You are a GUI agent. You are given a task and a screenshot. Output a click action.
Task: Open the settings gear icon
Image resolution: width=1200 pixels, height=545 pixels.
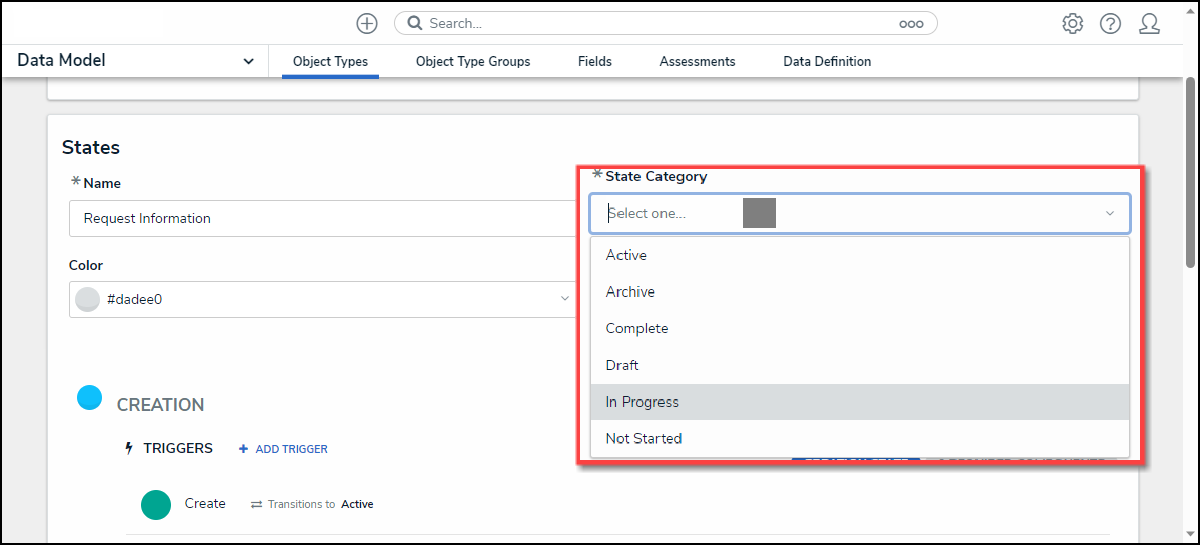click(x=1073, y=24)
